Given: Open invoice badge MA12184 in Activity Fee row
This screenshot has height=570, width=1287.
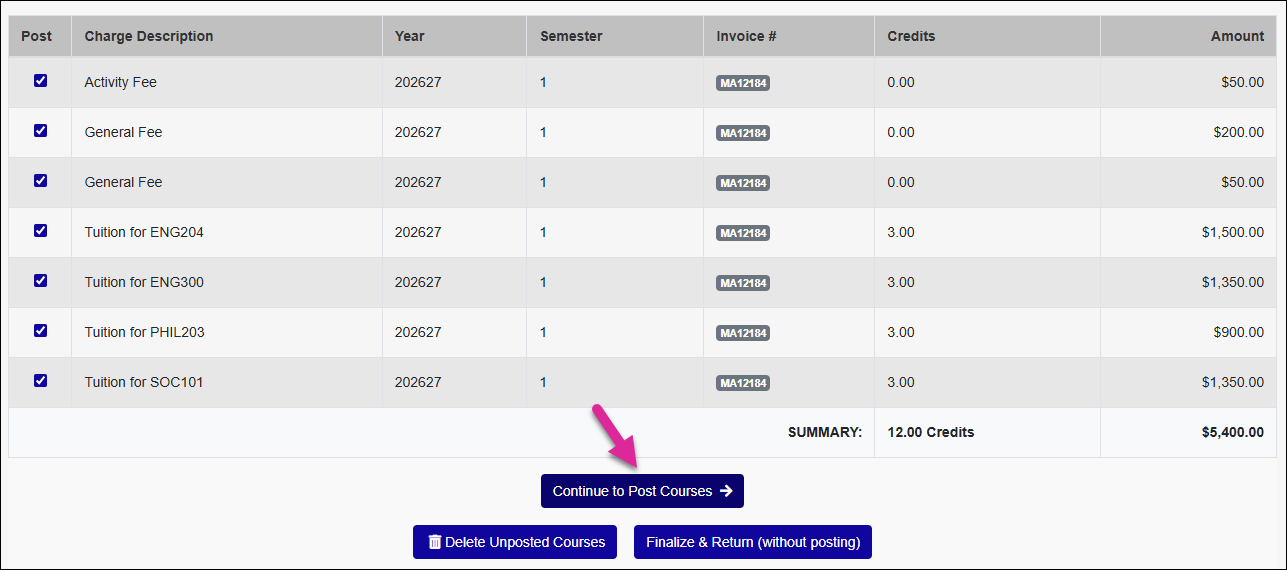Looking at the screenshot, I should [743, 83].
